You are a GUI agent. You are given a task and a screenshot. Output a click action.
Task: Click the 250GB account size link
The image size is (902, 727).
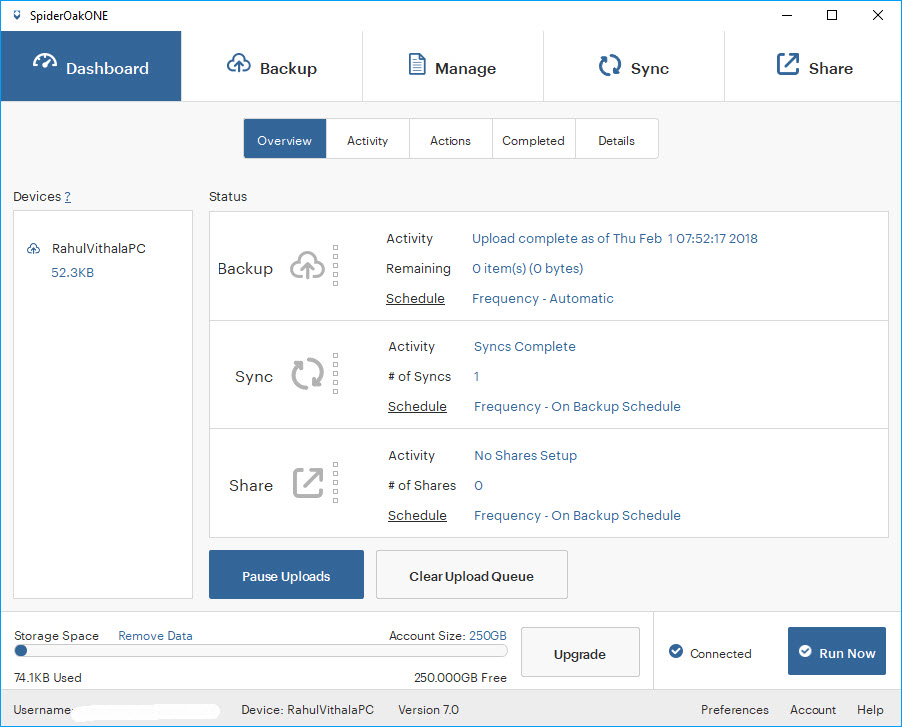[488, 636]
